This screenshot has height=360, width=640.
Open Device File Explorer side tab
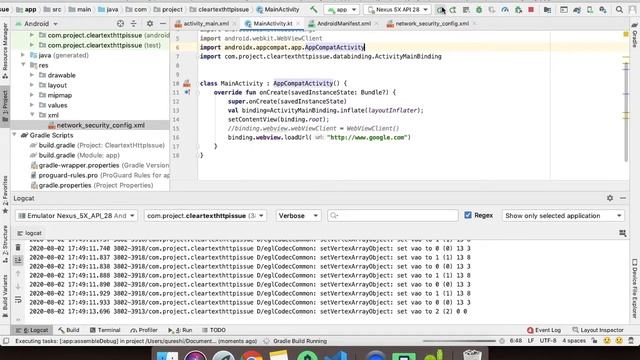[x=635, y=289]
